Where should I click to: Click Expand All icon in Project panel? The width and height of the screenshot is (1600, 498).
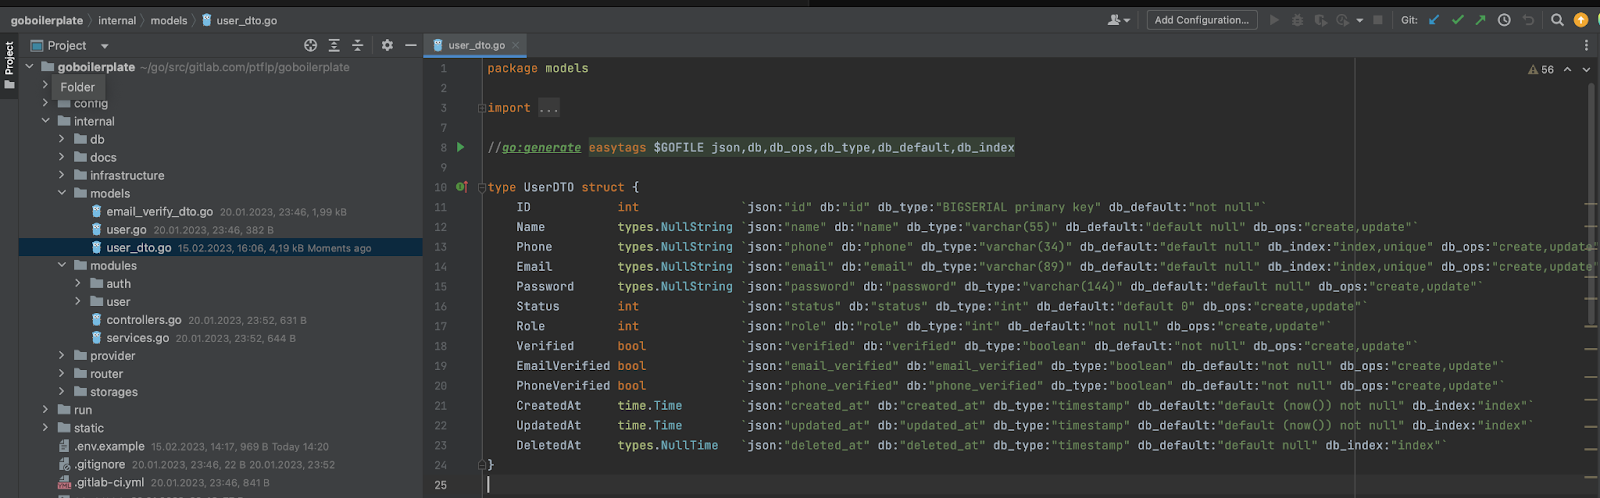point(334,45)
